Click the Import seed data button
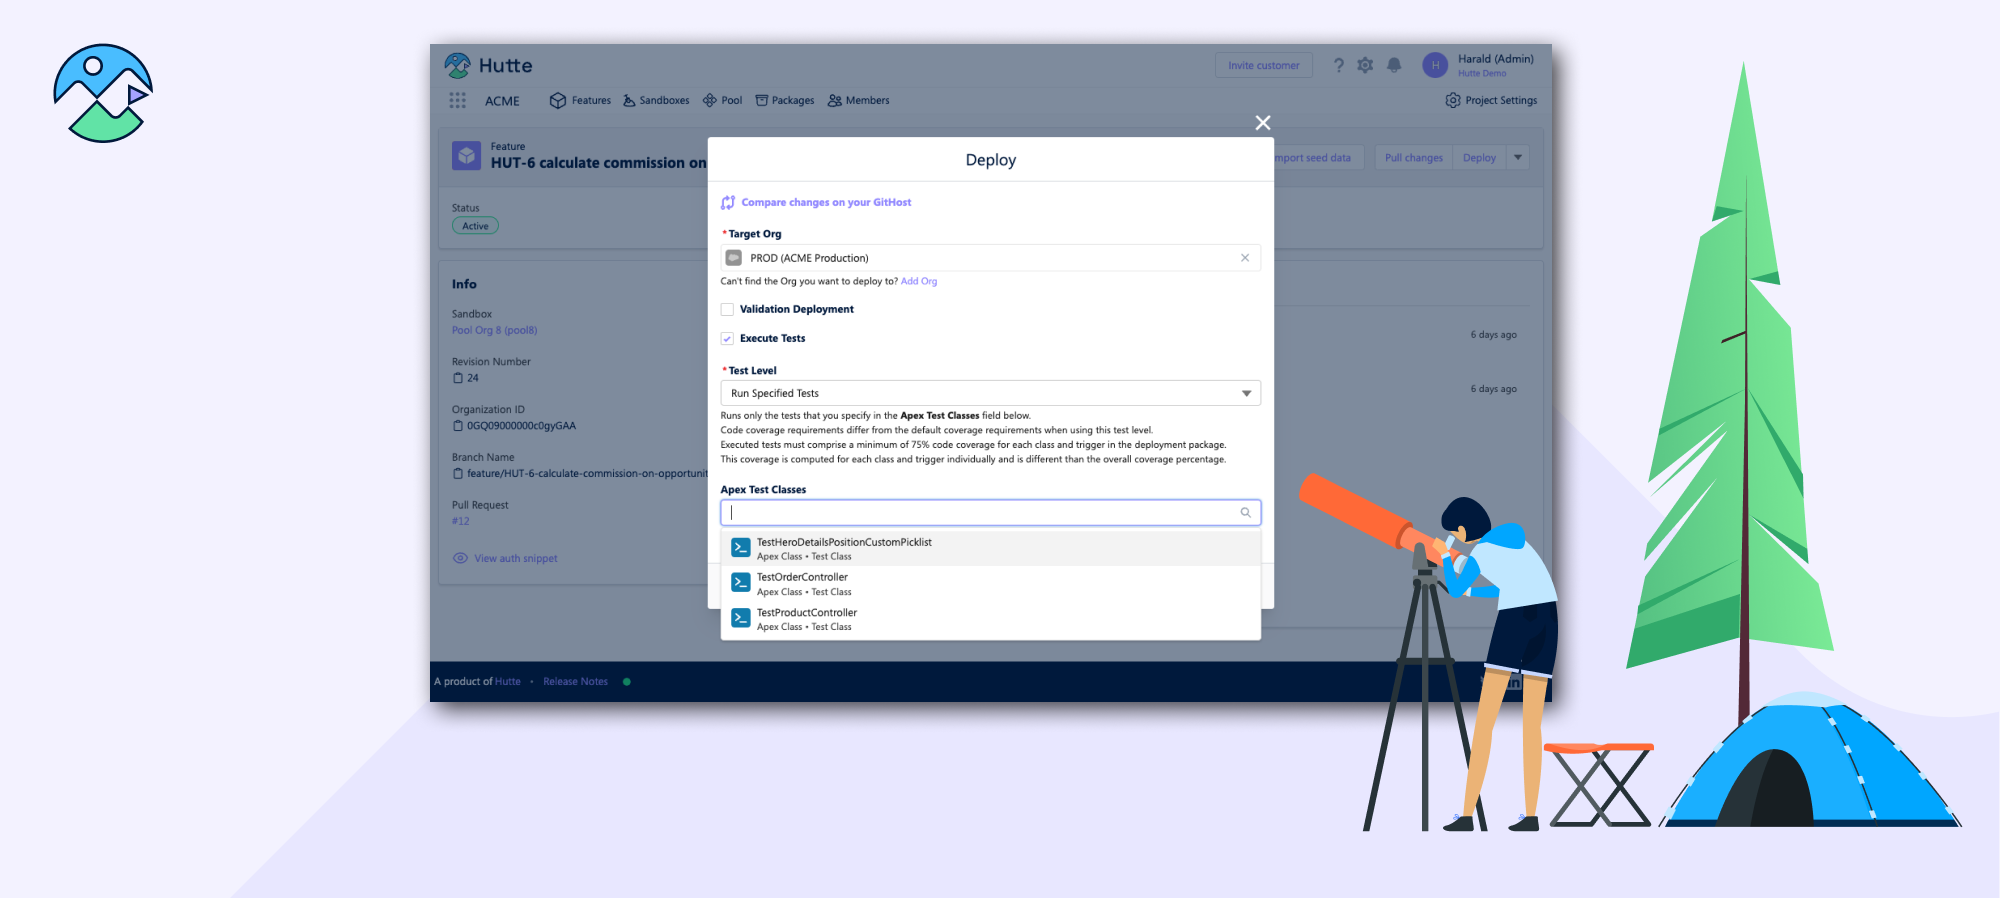2000x898 pixels. pos(1317,158)
